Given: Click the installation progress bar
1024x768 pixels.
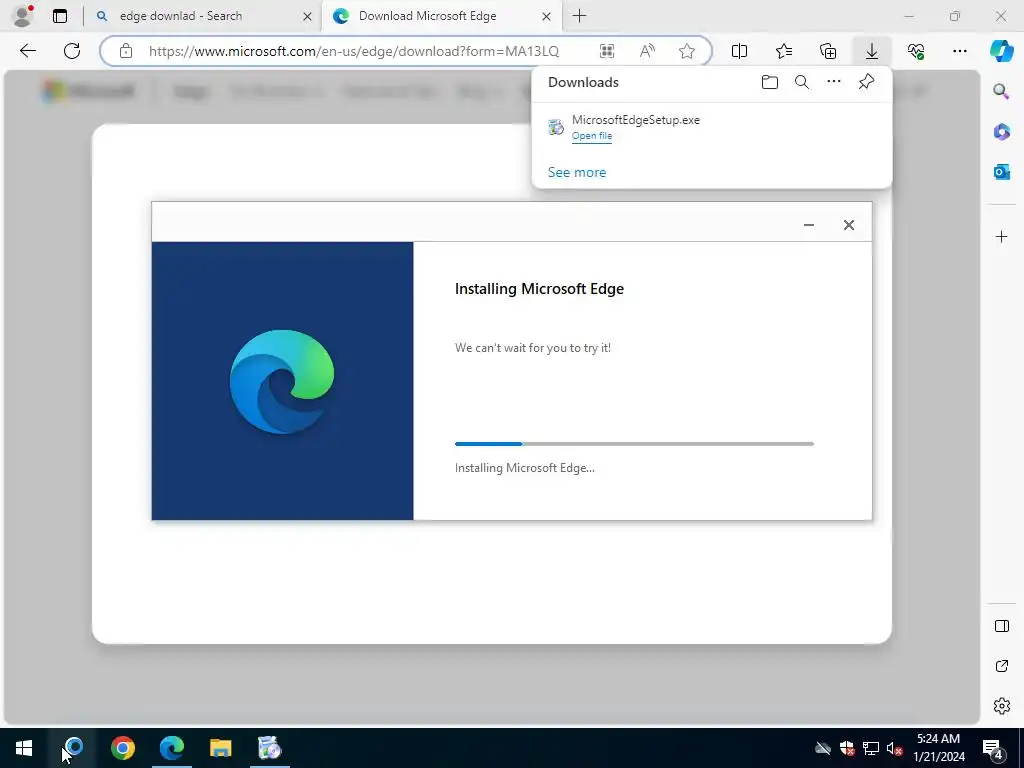Looking at the screenshot, I should [634, 444].
